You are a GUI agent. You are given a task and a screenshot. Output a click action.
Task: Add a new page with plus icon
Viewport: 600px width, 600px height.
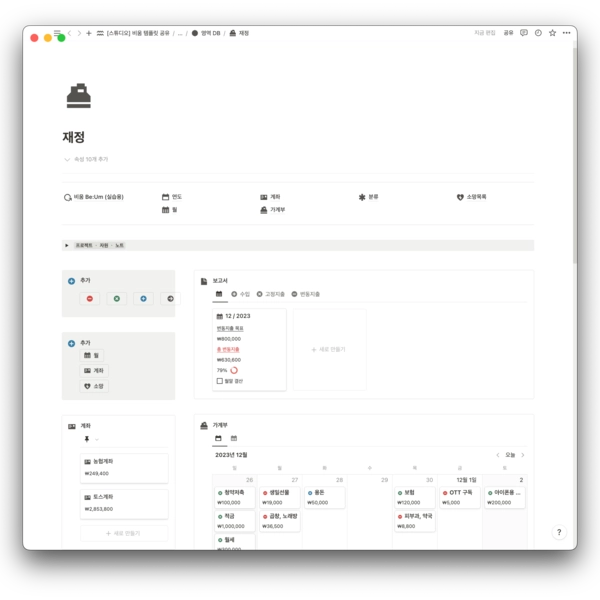[89, 33]
